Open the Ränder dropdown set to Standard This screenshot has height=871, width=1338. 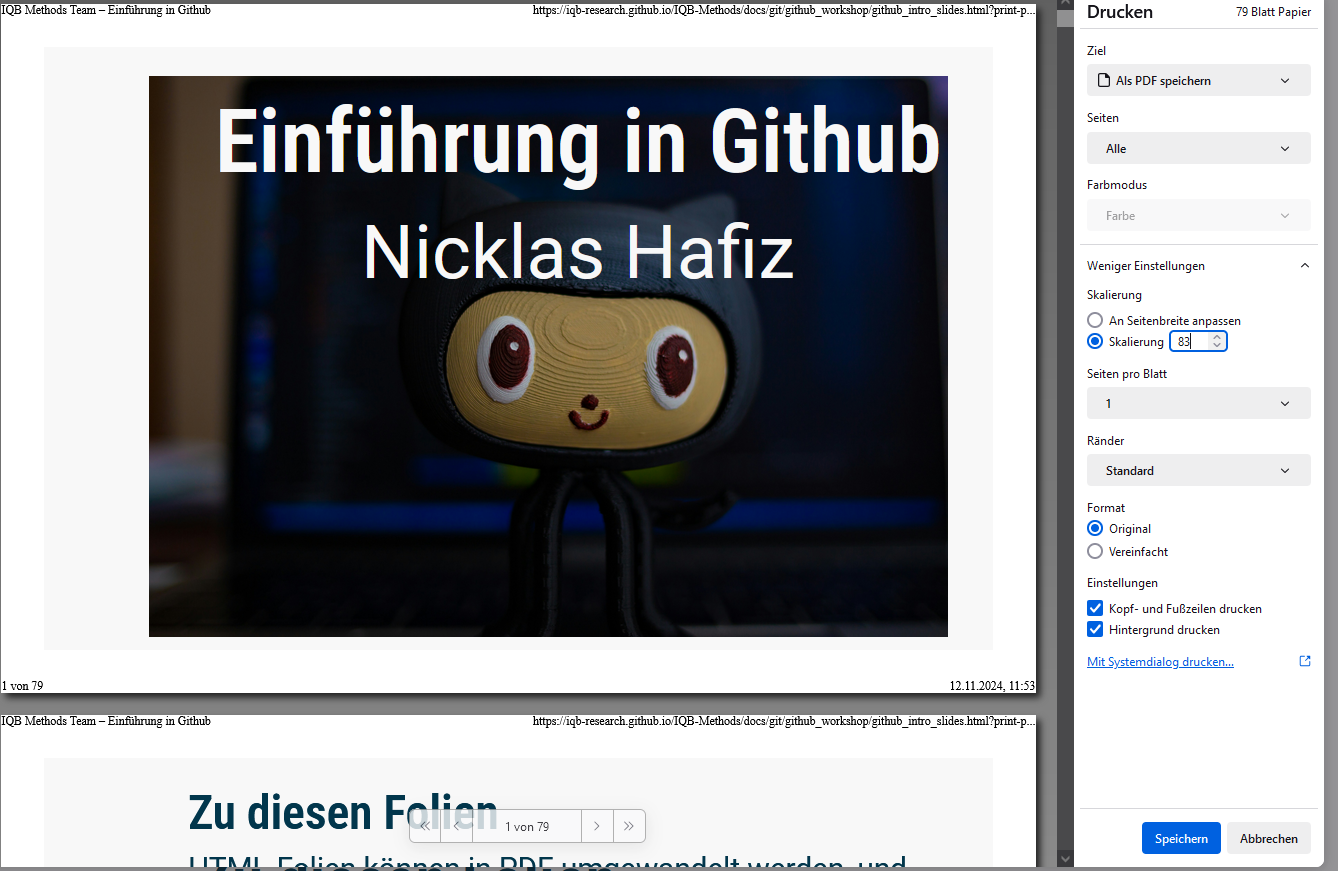tap(1198, 471)
